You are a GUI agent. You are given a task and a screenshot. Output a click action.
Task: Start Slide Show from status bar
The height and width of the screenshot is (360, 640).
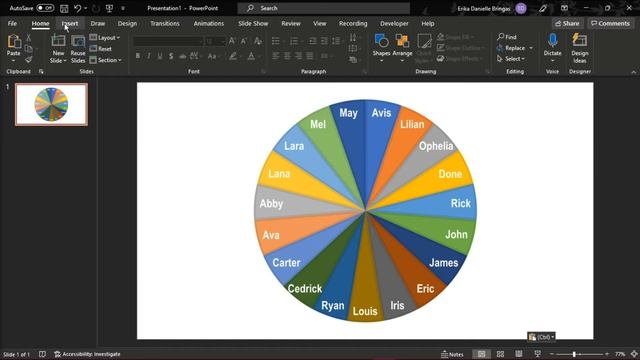point(538,354)
